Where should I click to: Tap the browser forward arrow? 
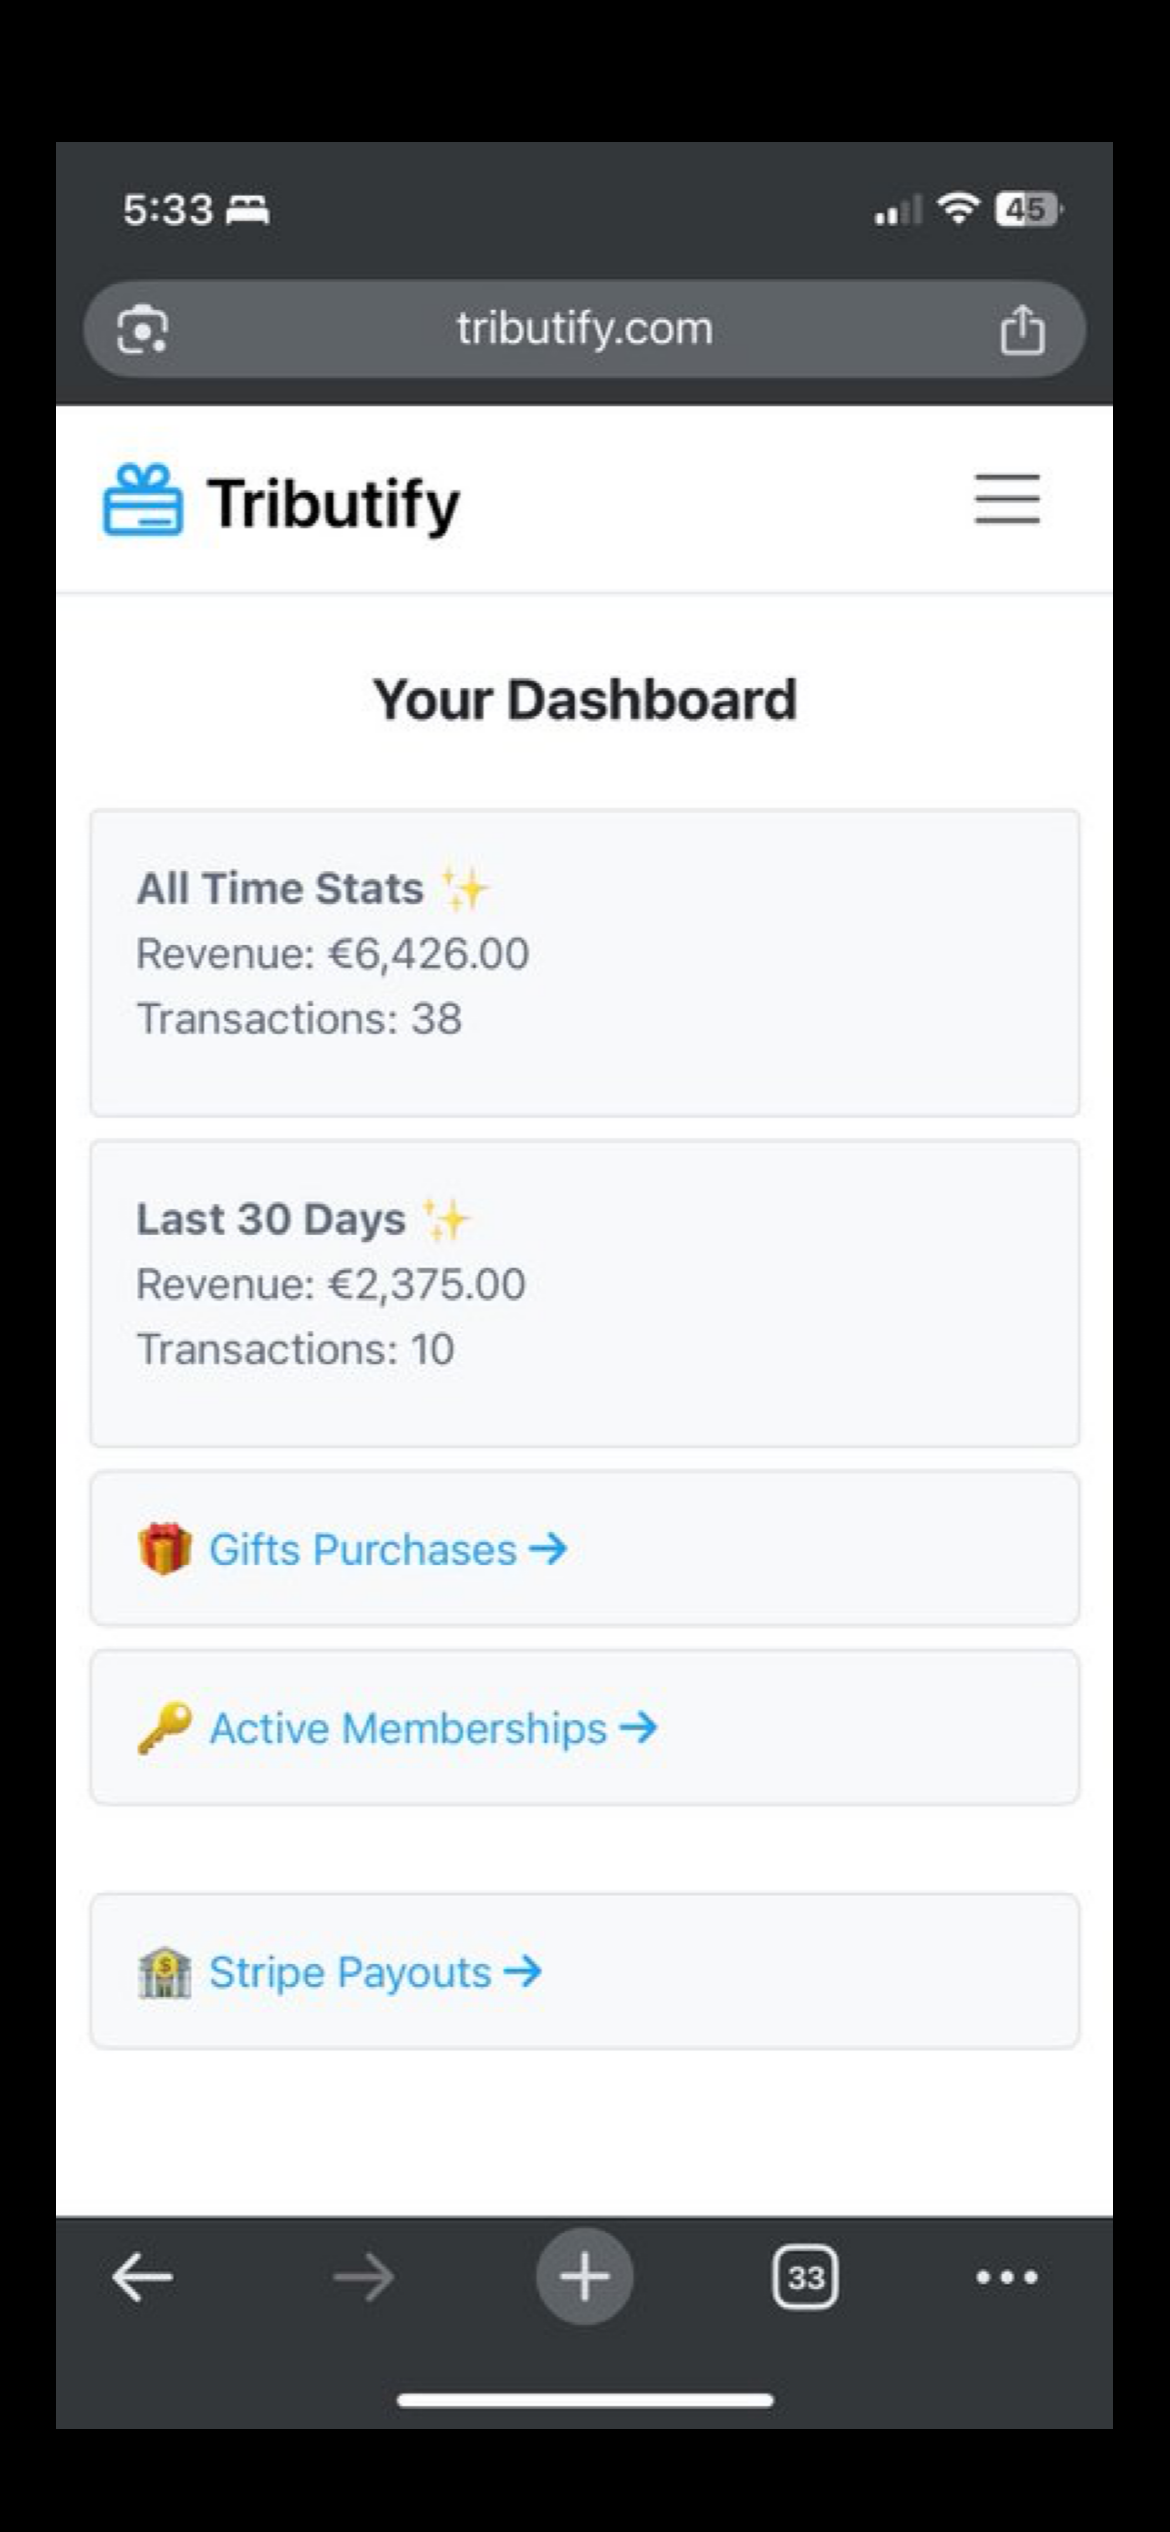(363, 2277)
